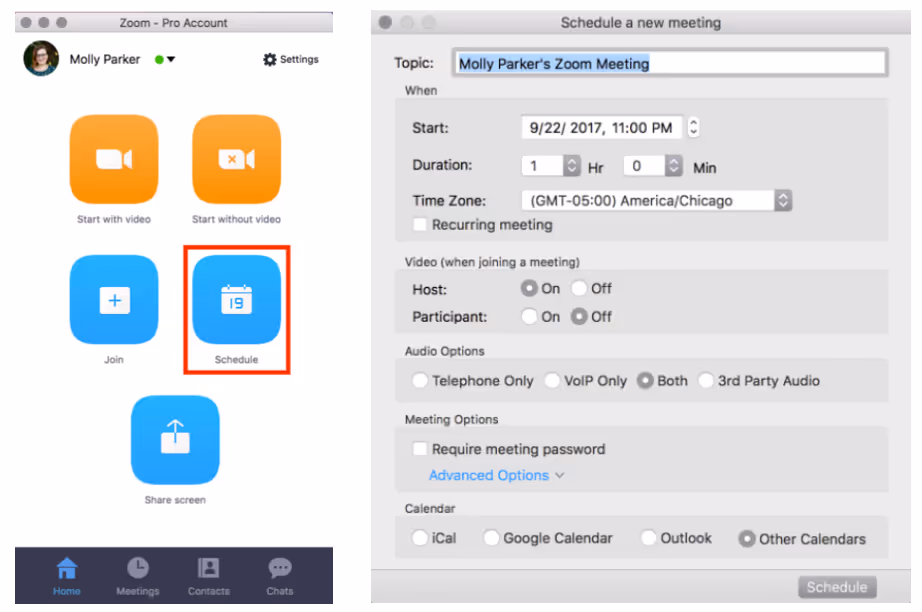Viewport: 922px width, 612px height.
Task: Select Google Calendar option
Action: (x=491, y=538)
